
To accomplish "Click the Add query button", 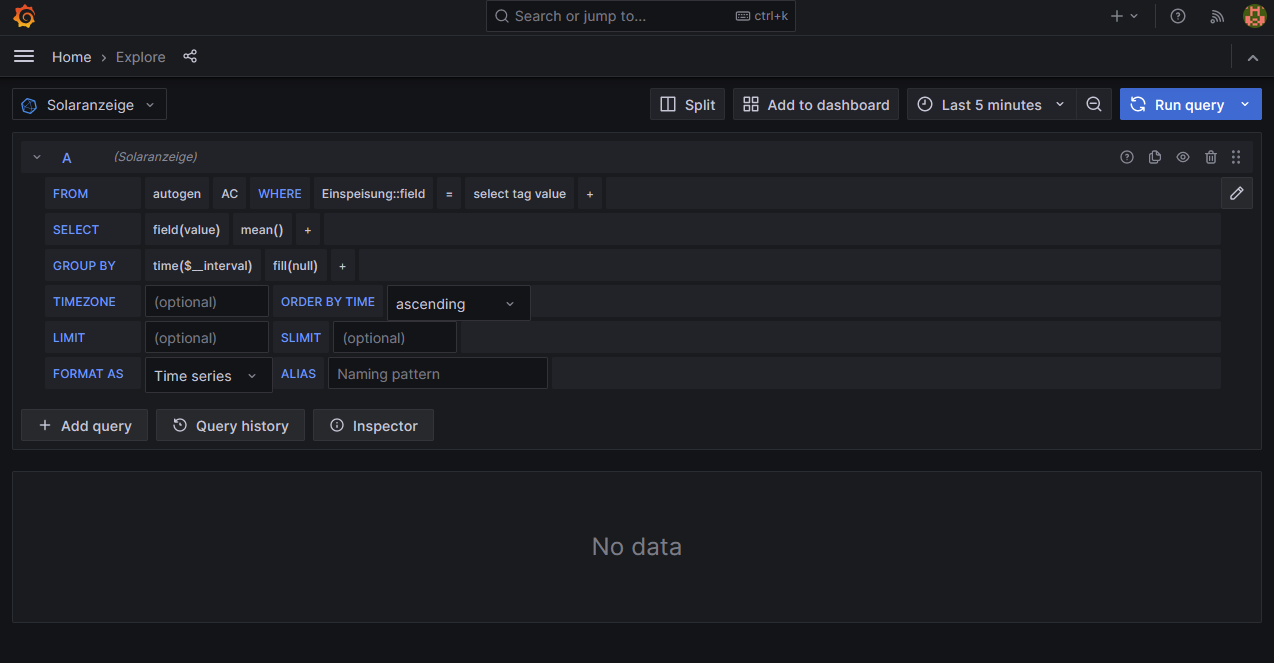I will [x=85, y=426].
